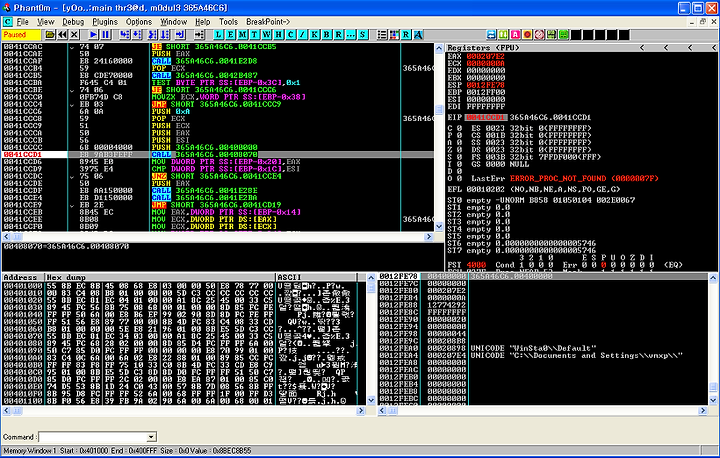Image resolution: width=720 pixels, height=458 pixels.
Task: Show Source window via S icon
Action: tap(362, 34)
